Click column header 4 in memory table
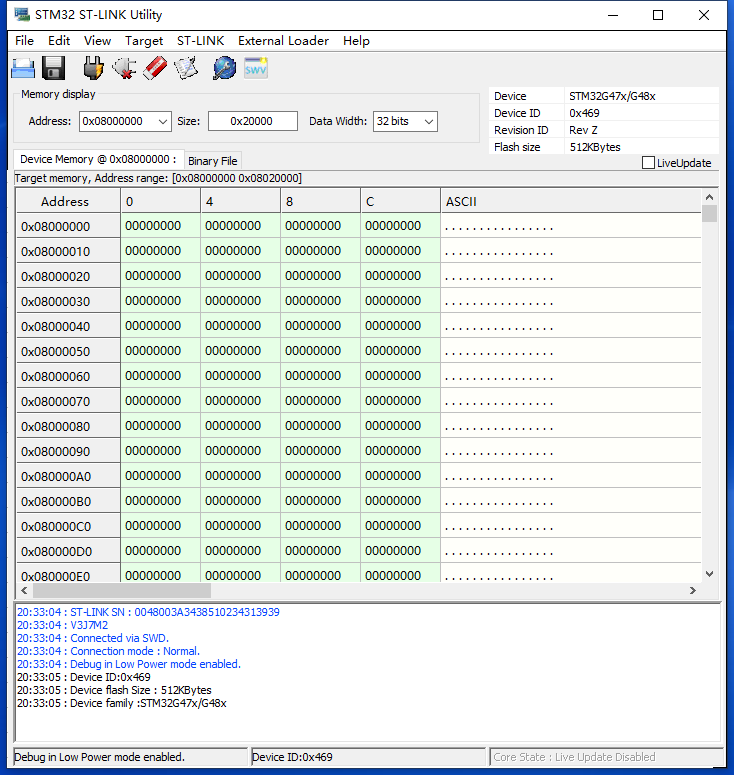 point(240,202)
